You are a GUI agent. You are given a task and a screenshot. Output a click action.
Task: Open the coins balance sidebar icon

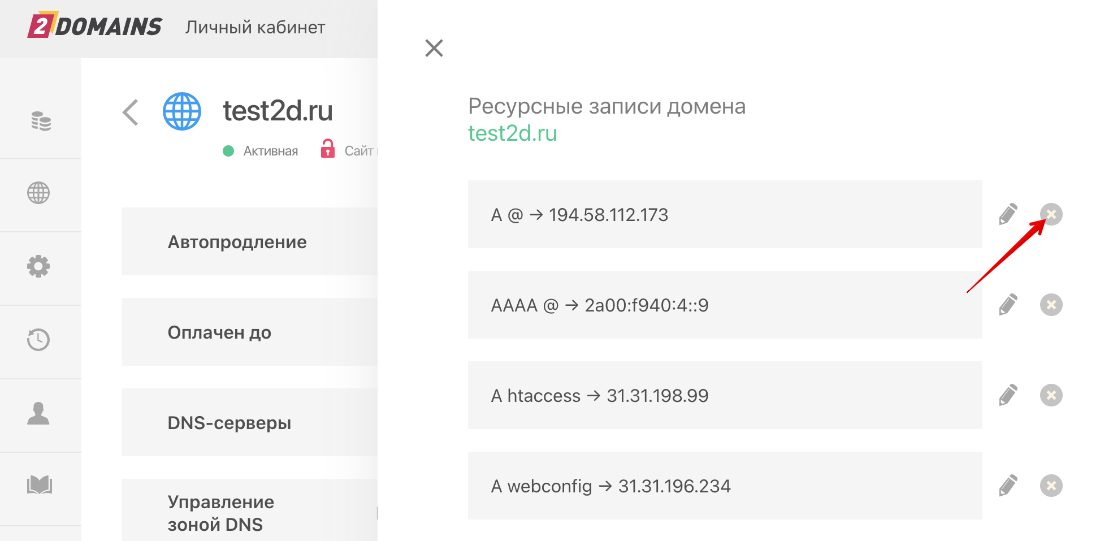point(40,122)
